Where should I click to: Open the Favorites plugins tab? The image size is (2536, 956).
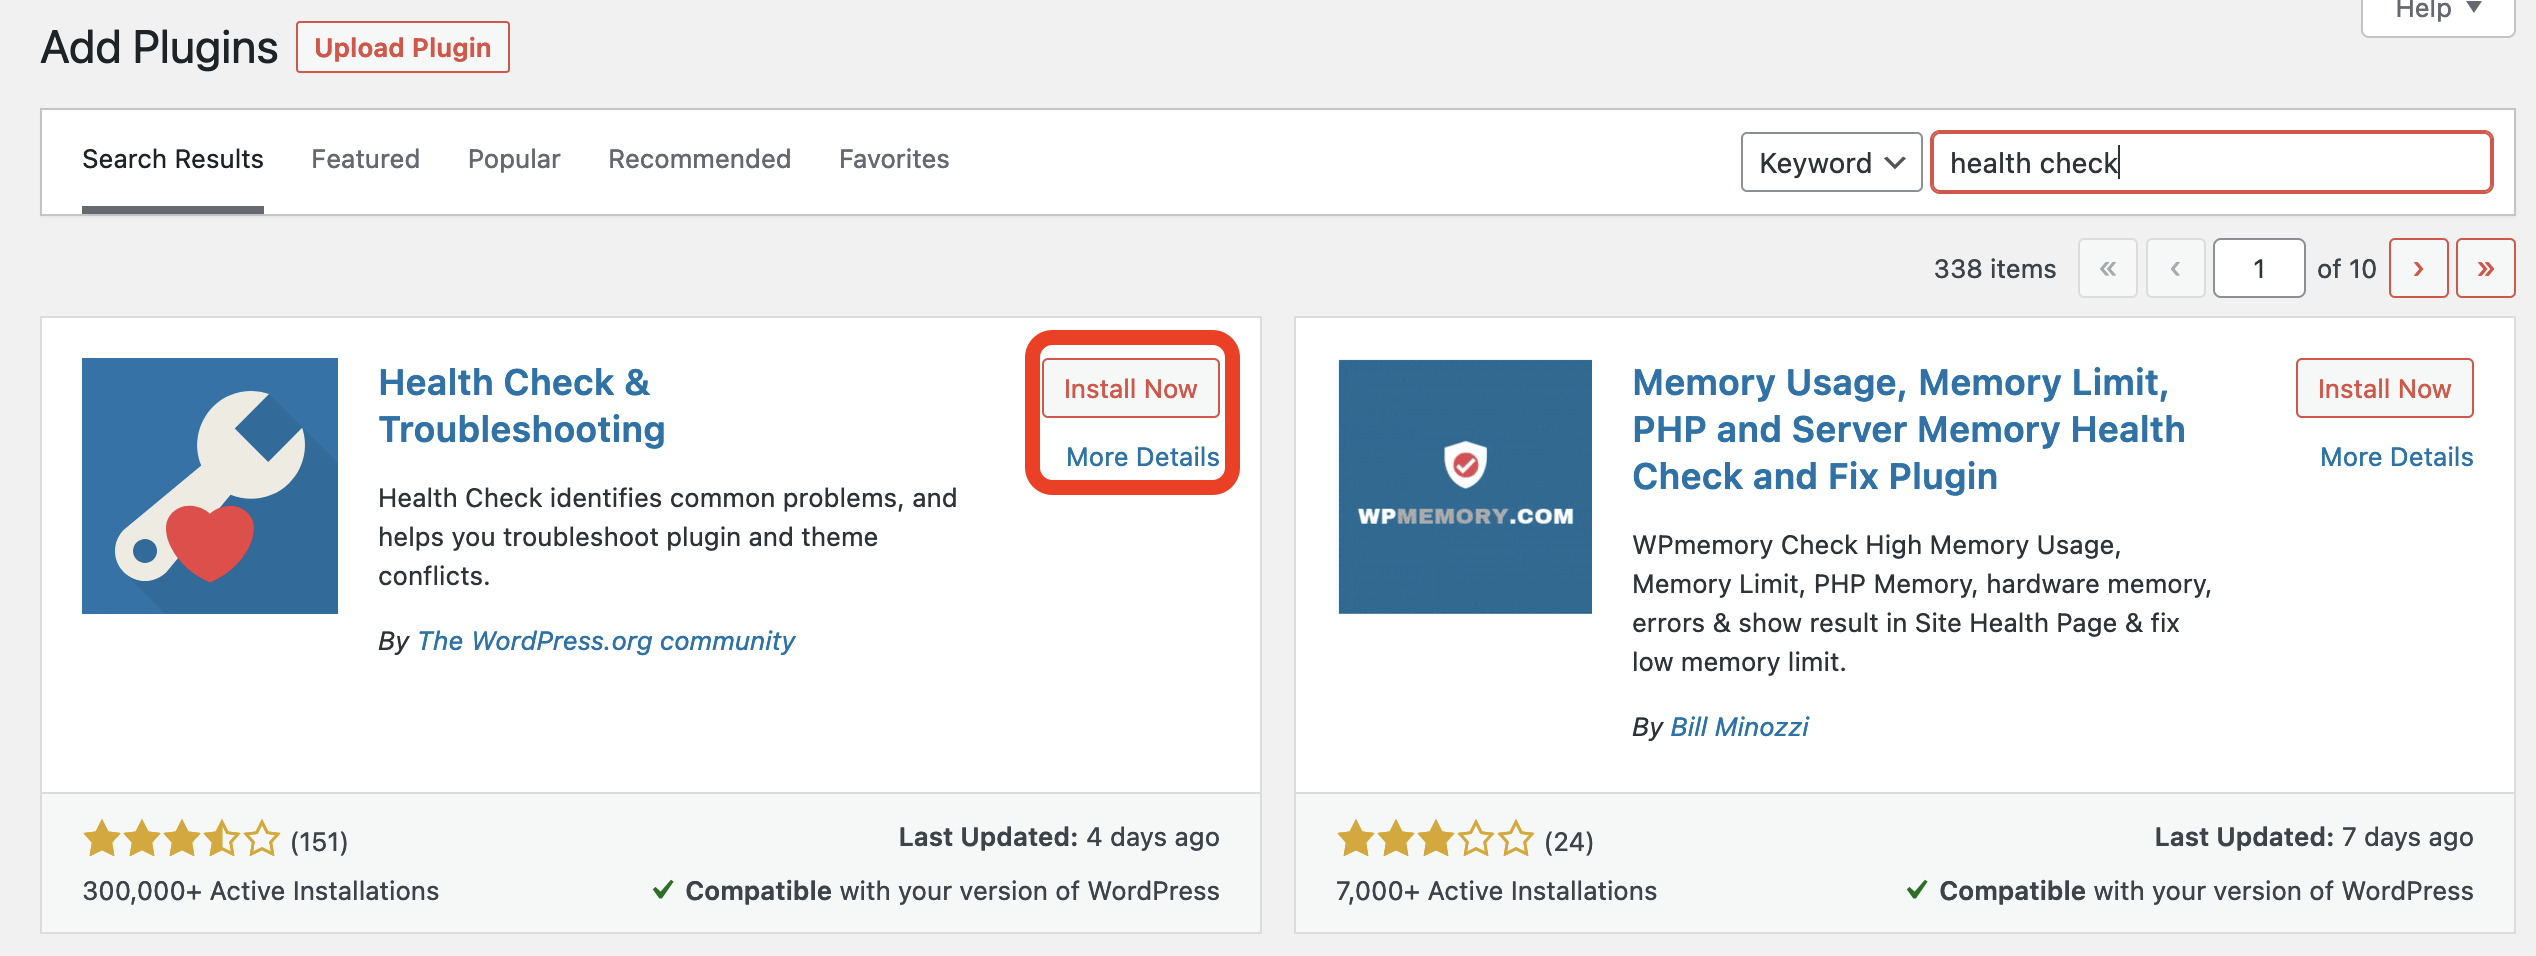click(x=894, y=159)
